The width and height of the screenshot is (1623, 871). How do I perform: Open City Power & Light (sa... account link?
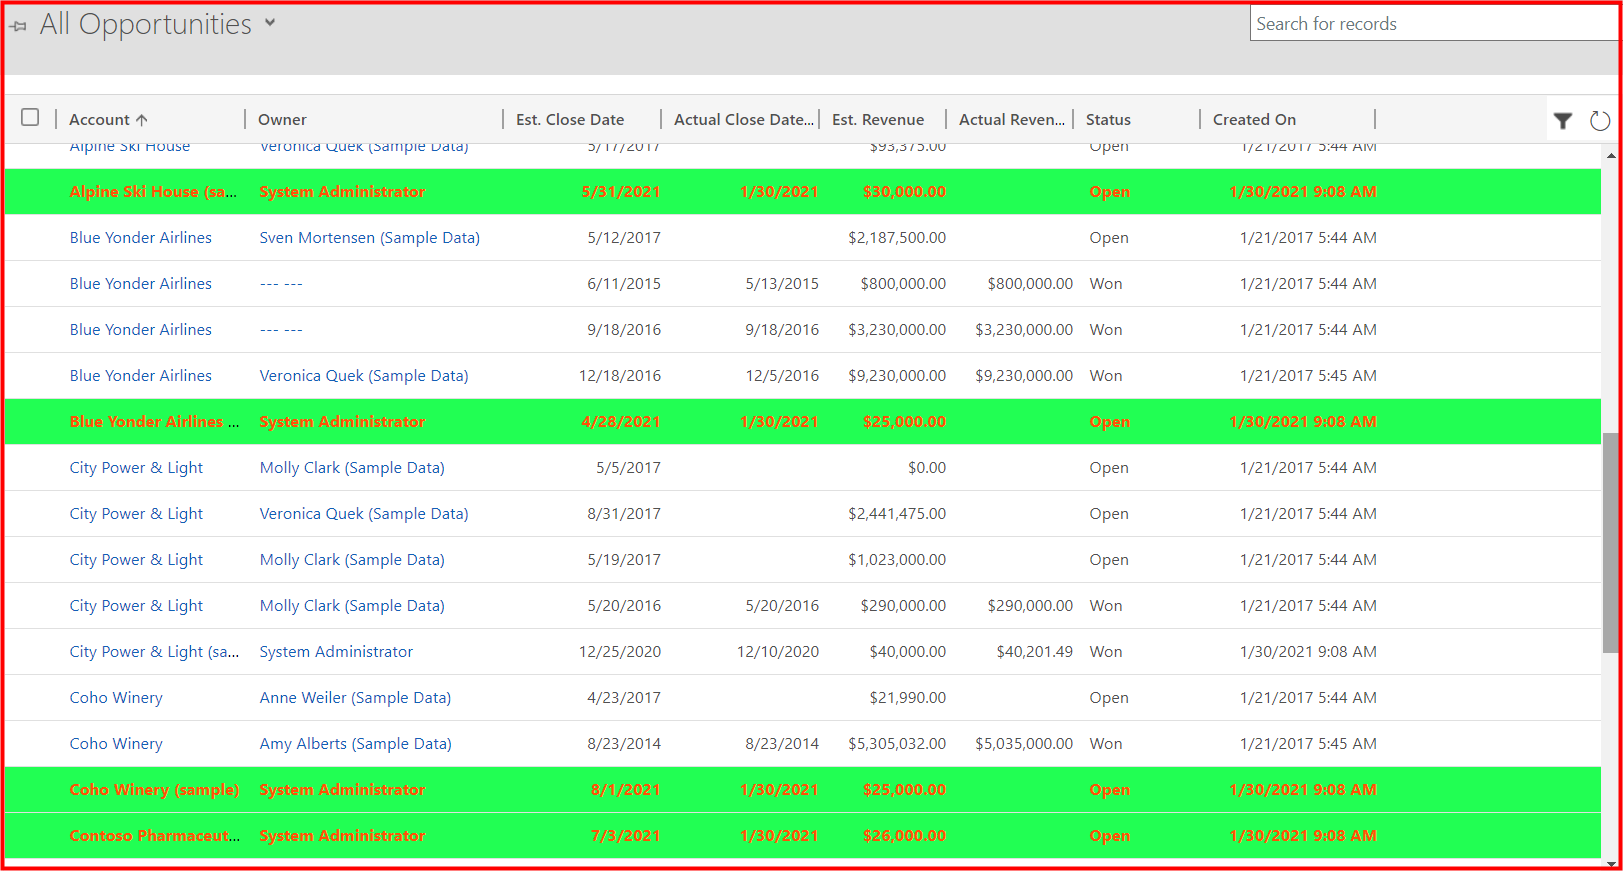tap(154, 651)
